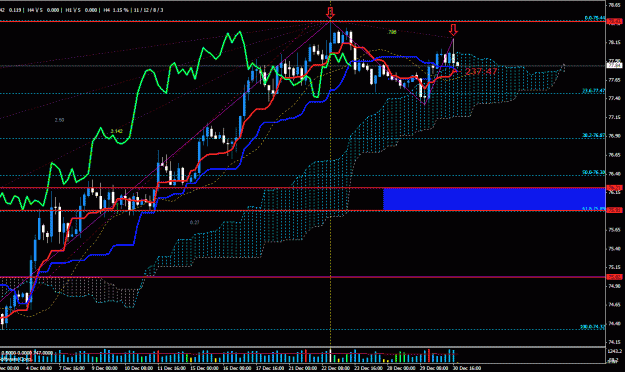The width and height of the screenshot is (625, 372).
Task: Click the 78.65 price scale label
Action: pos(614,5)
